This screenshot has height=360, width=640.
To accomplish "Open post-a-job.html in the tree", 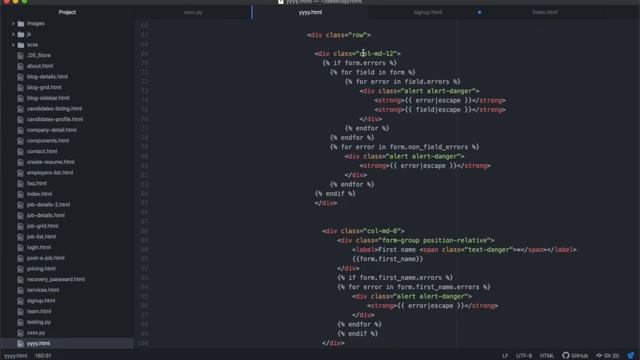I will click(x=46, y=258).
